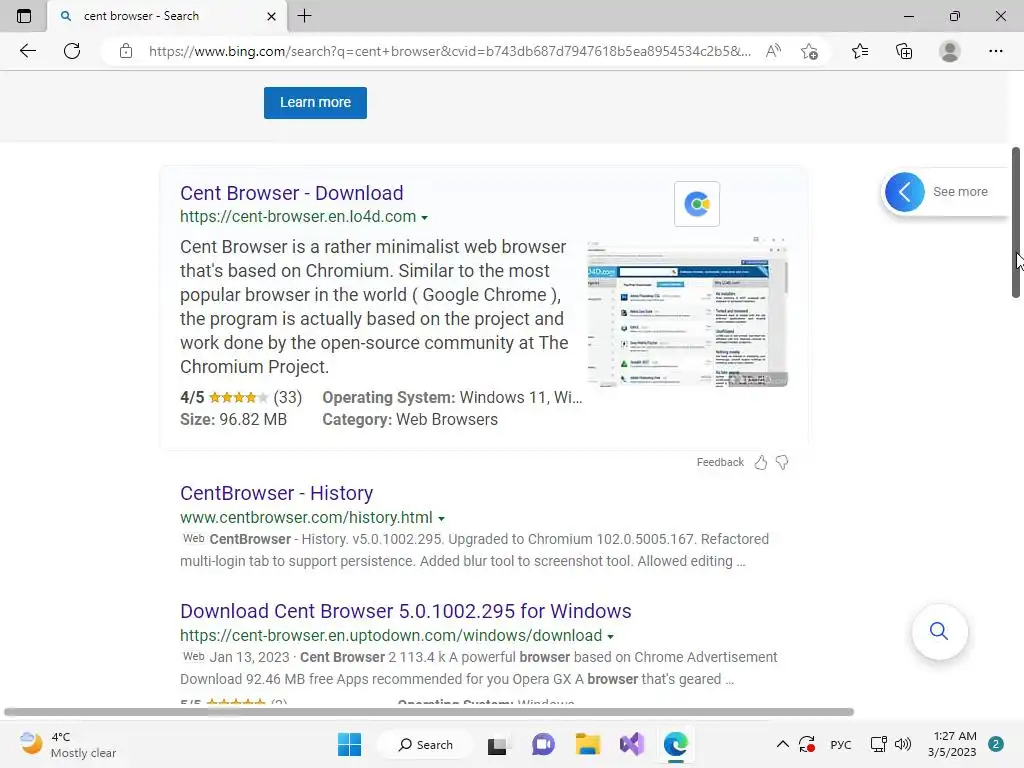
Task: Open the clock showing 1:27 AM
Action: tap(952, 744)
